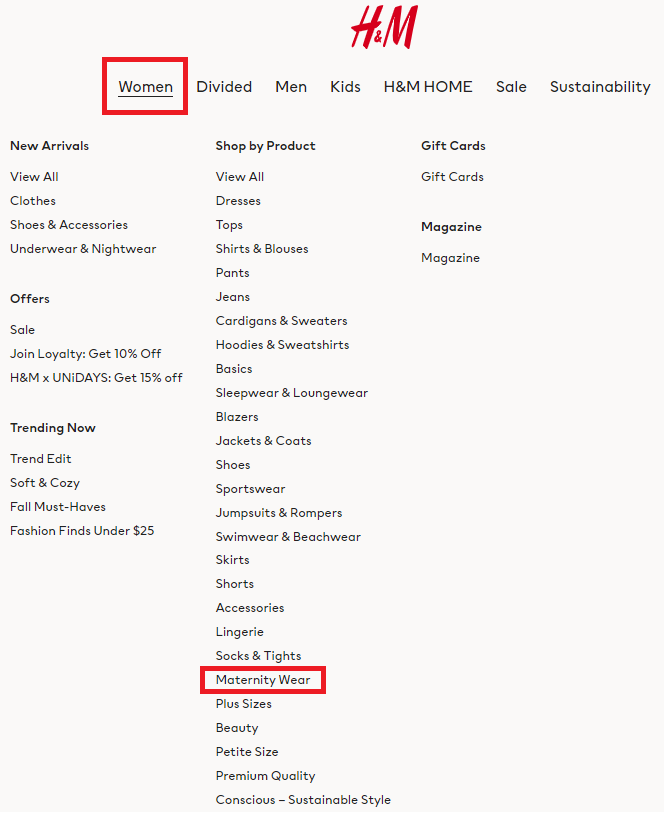The width and height of the screenshot is (664, 815).
Task: Click the bold Gift Cards heading
Action: point(453,146)
